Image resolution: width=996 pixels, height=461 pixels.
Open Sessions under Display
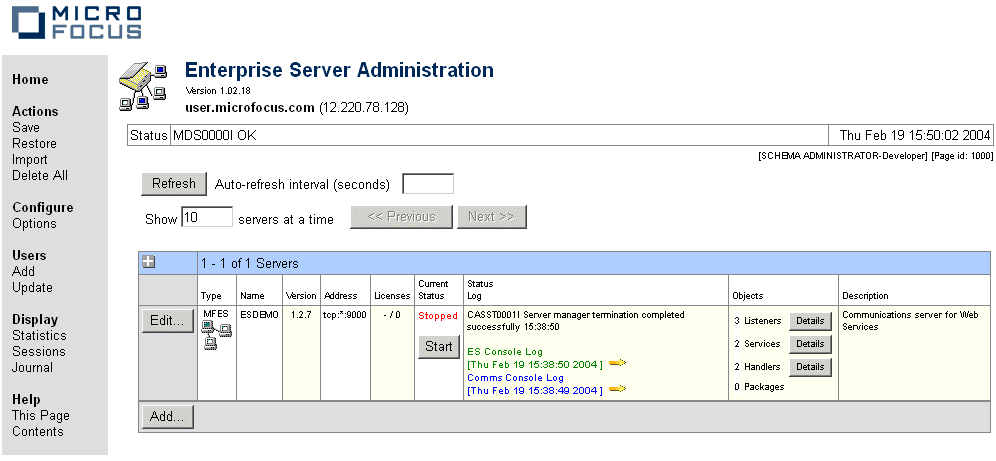pyautogui.click(x=39, y=351)
